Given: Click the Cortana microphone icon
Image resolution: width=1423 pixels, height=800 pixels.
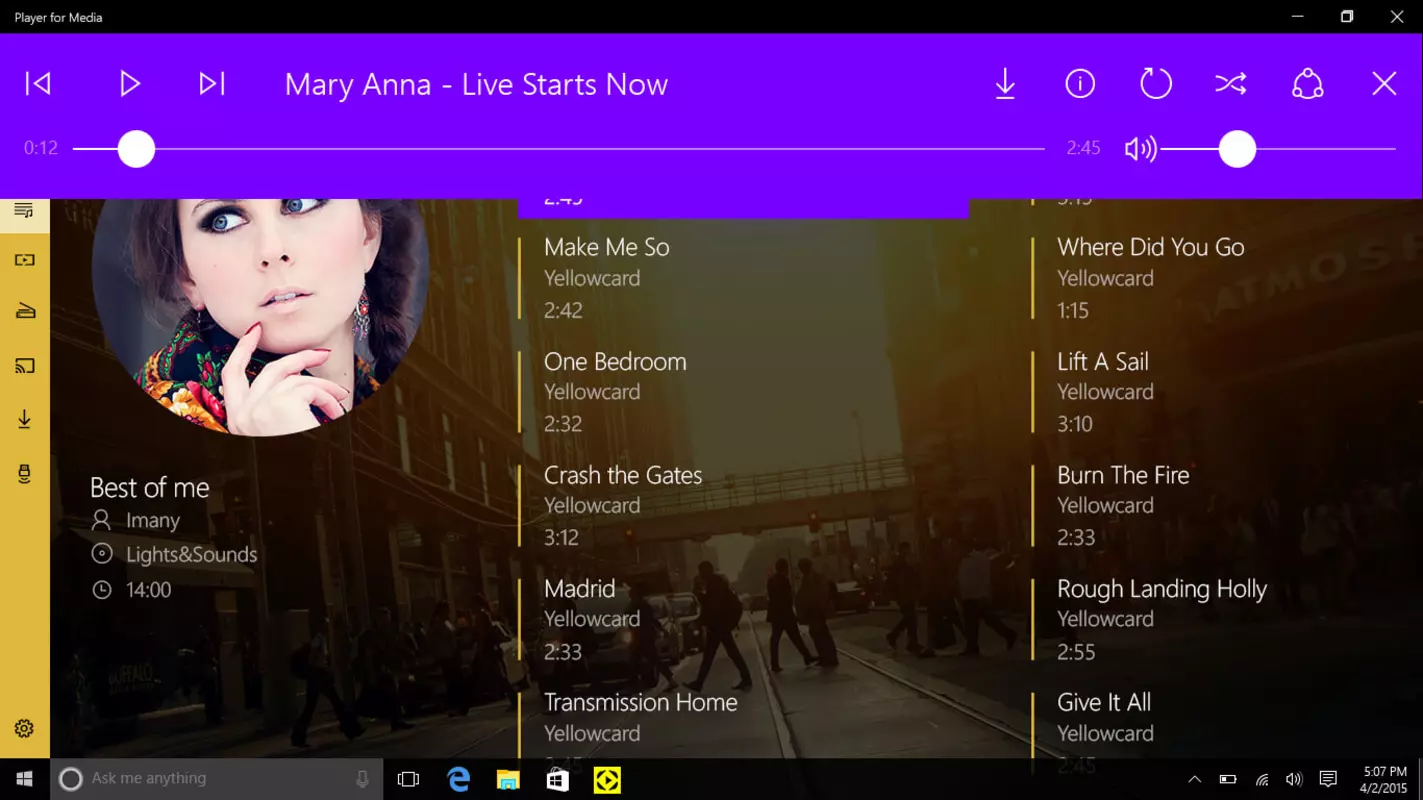Looking at the screenshot, I should (x=362, y=779).
